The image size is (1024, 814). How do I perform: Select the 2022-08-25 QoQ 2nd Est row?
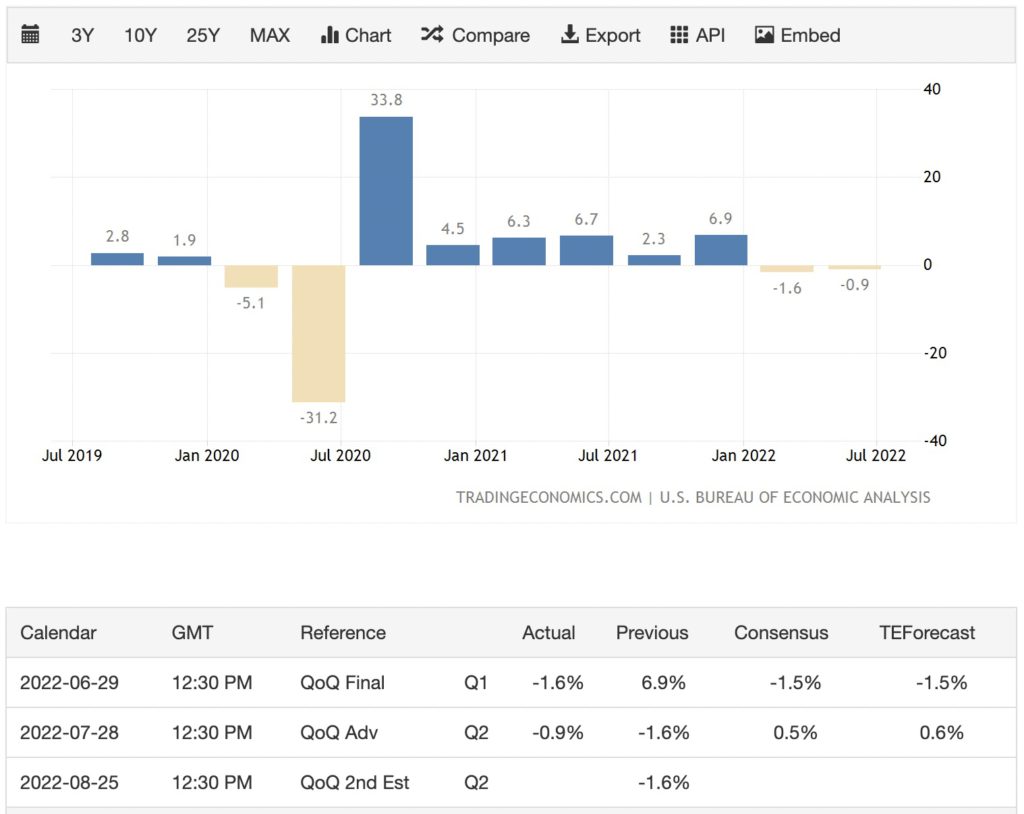click(354, 782)
